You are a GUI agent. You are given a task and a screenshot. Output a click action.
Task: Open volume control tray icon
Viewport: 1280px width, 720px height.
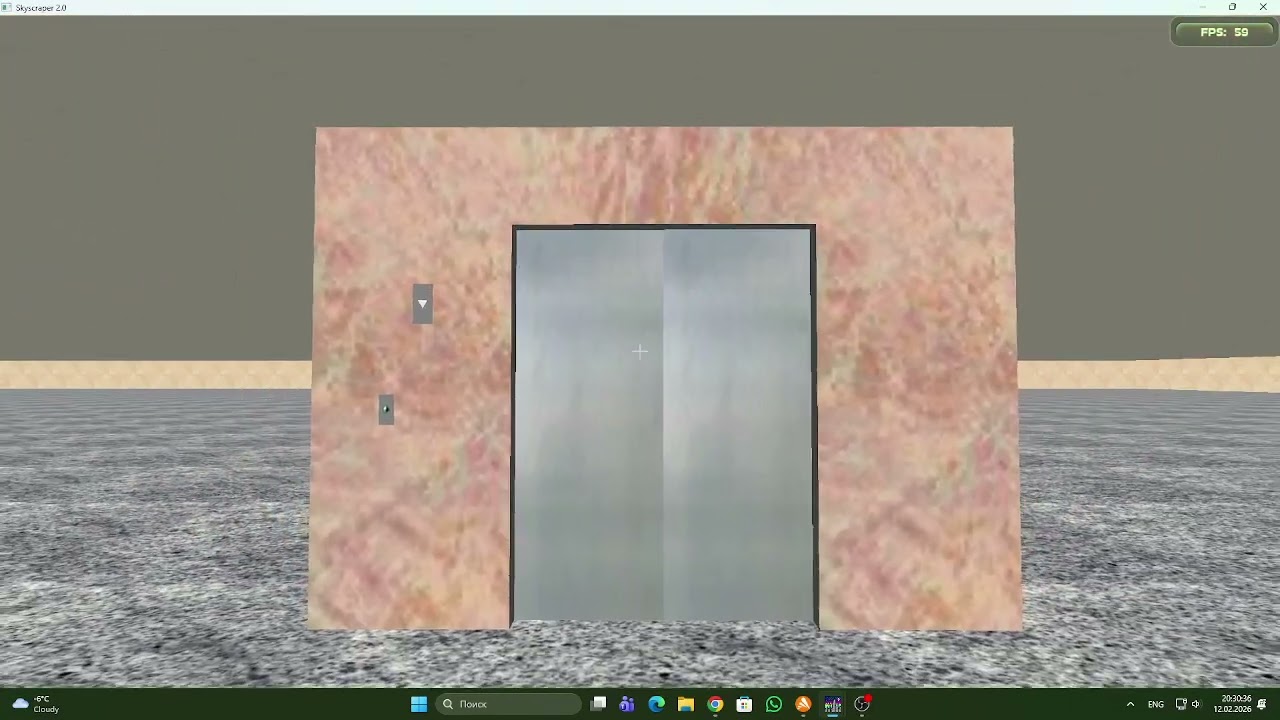(1196, 704)
